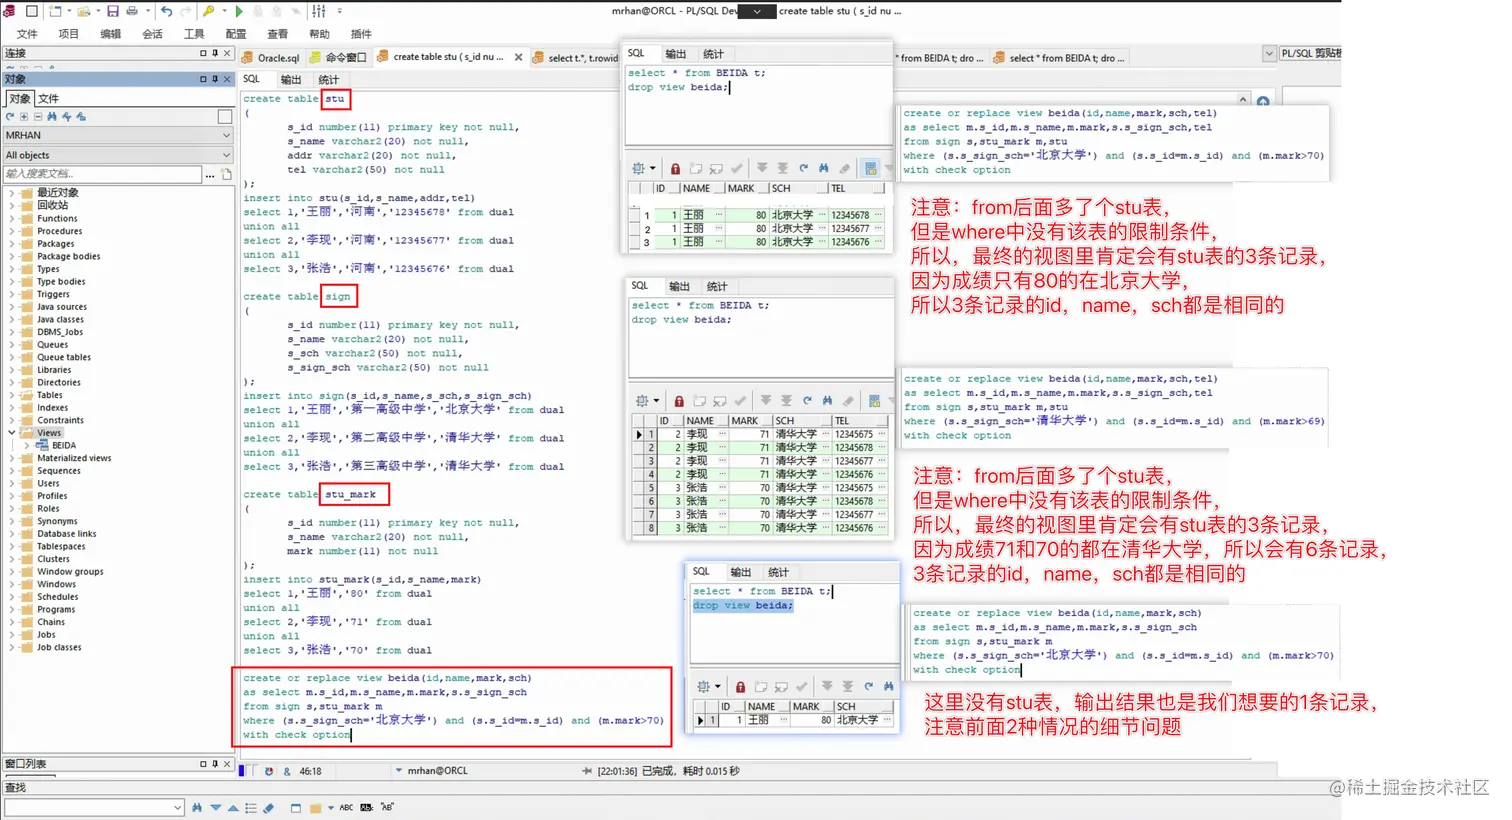The height and width of the screenshot is (820, 1512).
Task: Click the object search input field
Action: pos(102,175)
